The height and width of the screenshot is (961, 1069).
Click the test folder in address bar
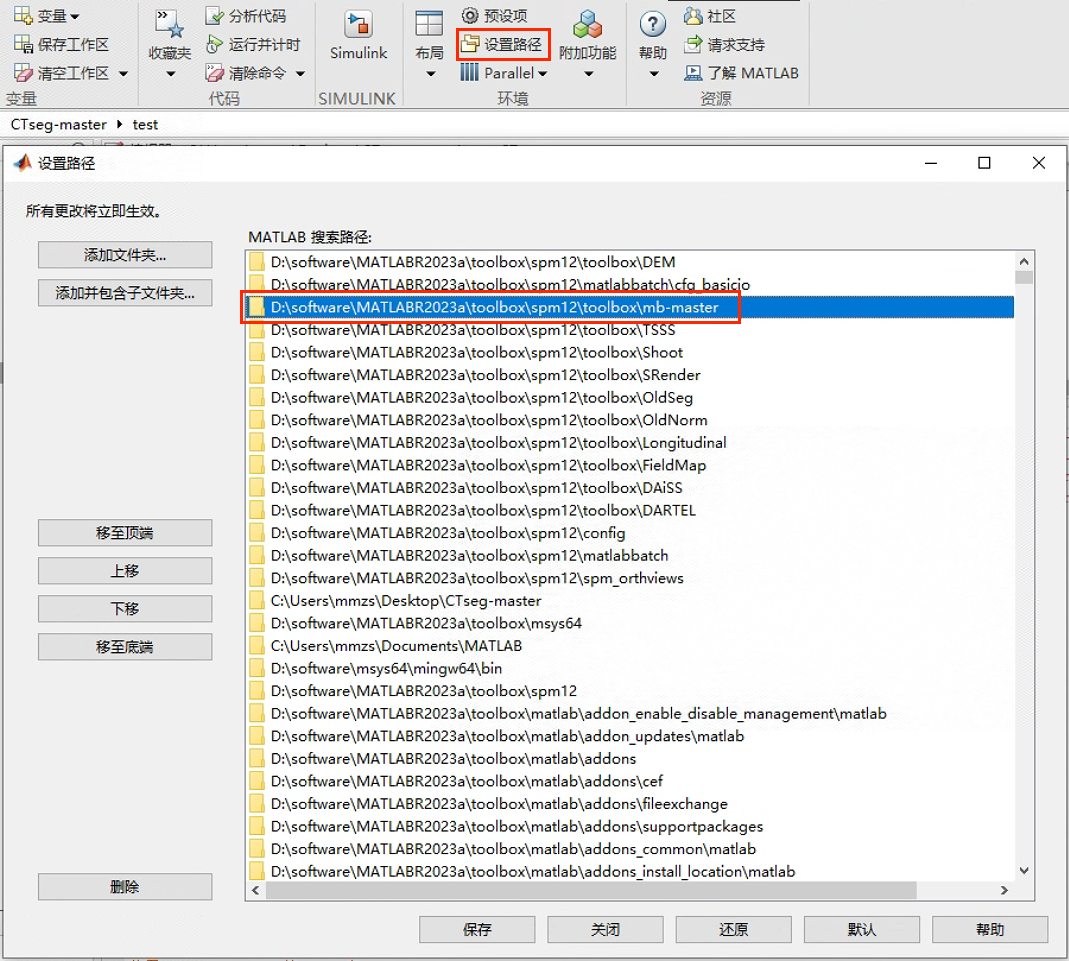point(145,125)
